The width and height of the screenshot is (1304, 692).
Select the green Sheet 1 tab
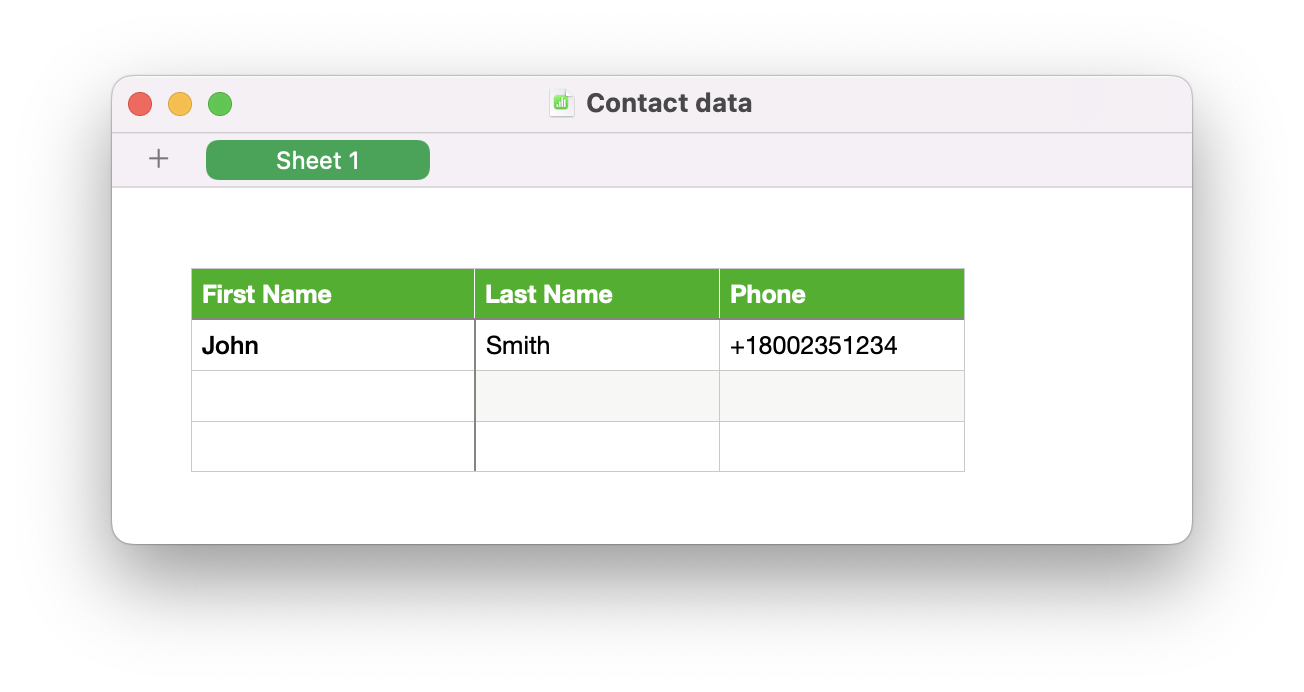click(x=317, y=159)
